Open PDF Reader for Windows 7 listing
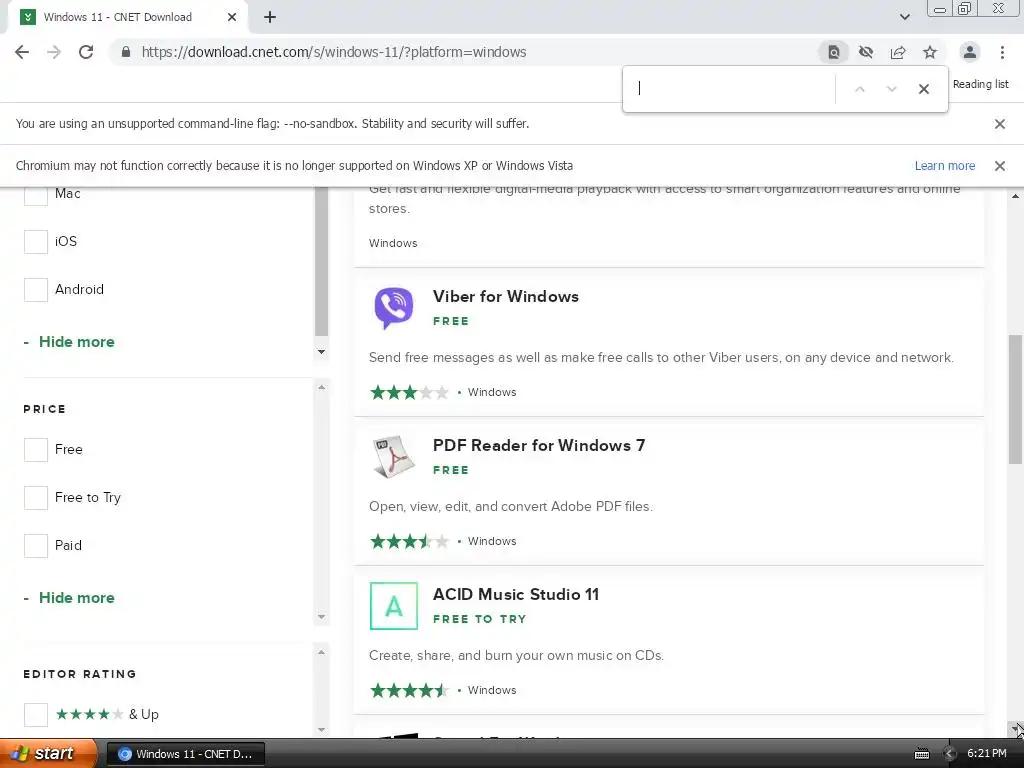This screenshot has height=768, width=1024. (539, 445)
